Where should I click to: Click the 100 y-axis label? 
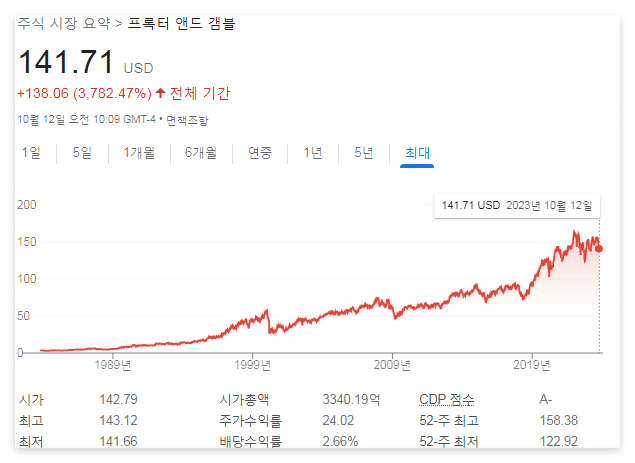point(27,279)
